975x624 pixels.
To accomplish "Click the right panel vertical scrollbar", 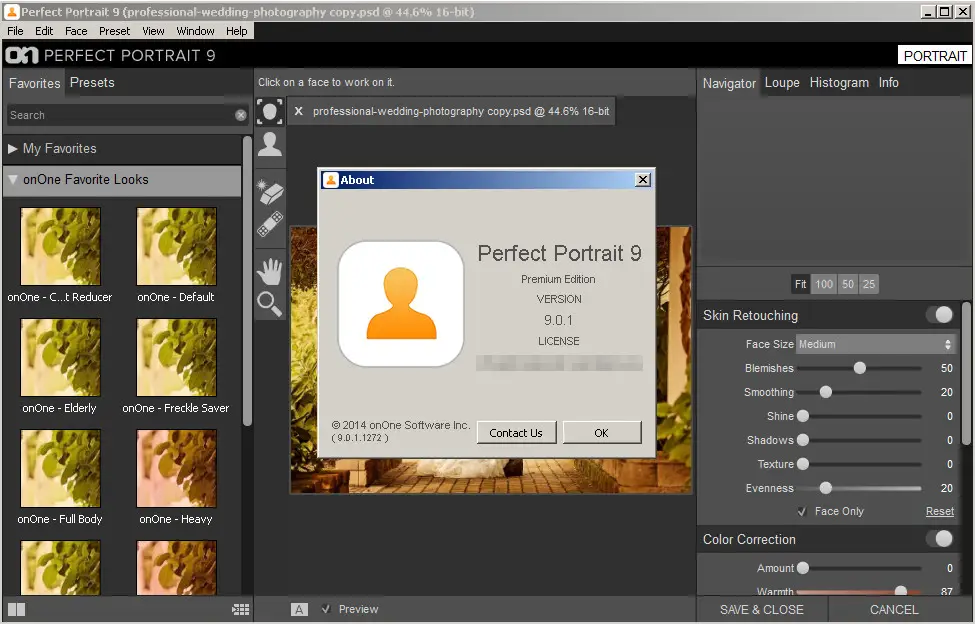I will tap(966, 373).
